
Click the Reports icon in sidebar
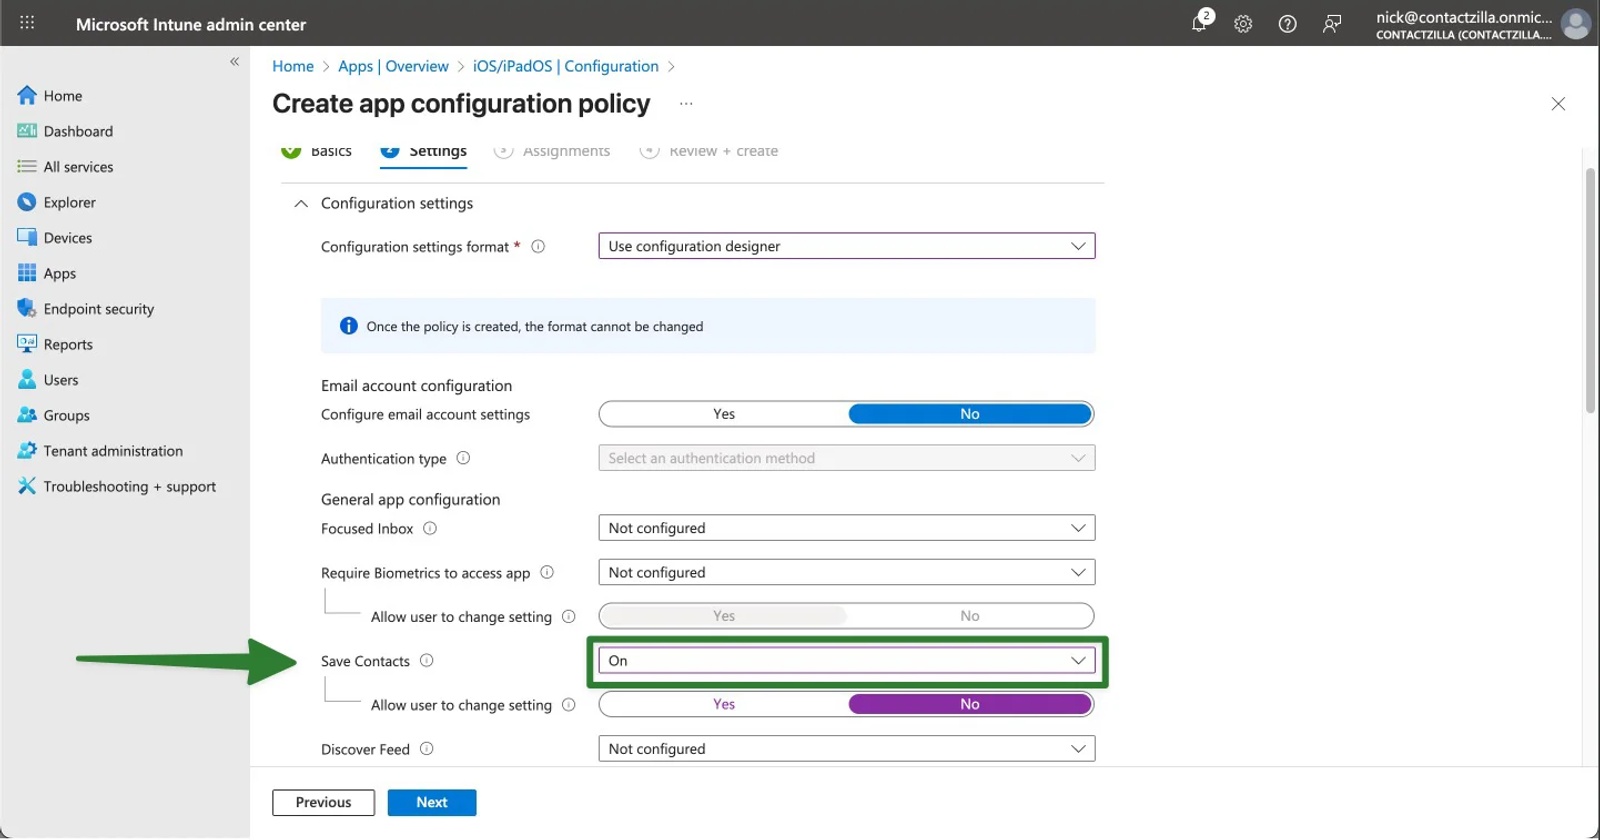27,344
